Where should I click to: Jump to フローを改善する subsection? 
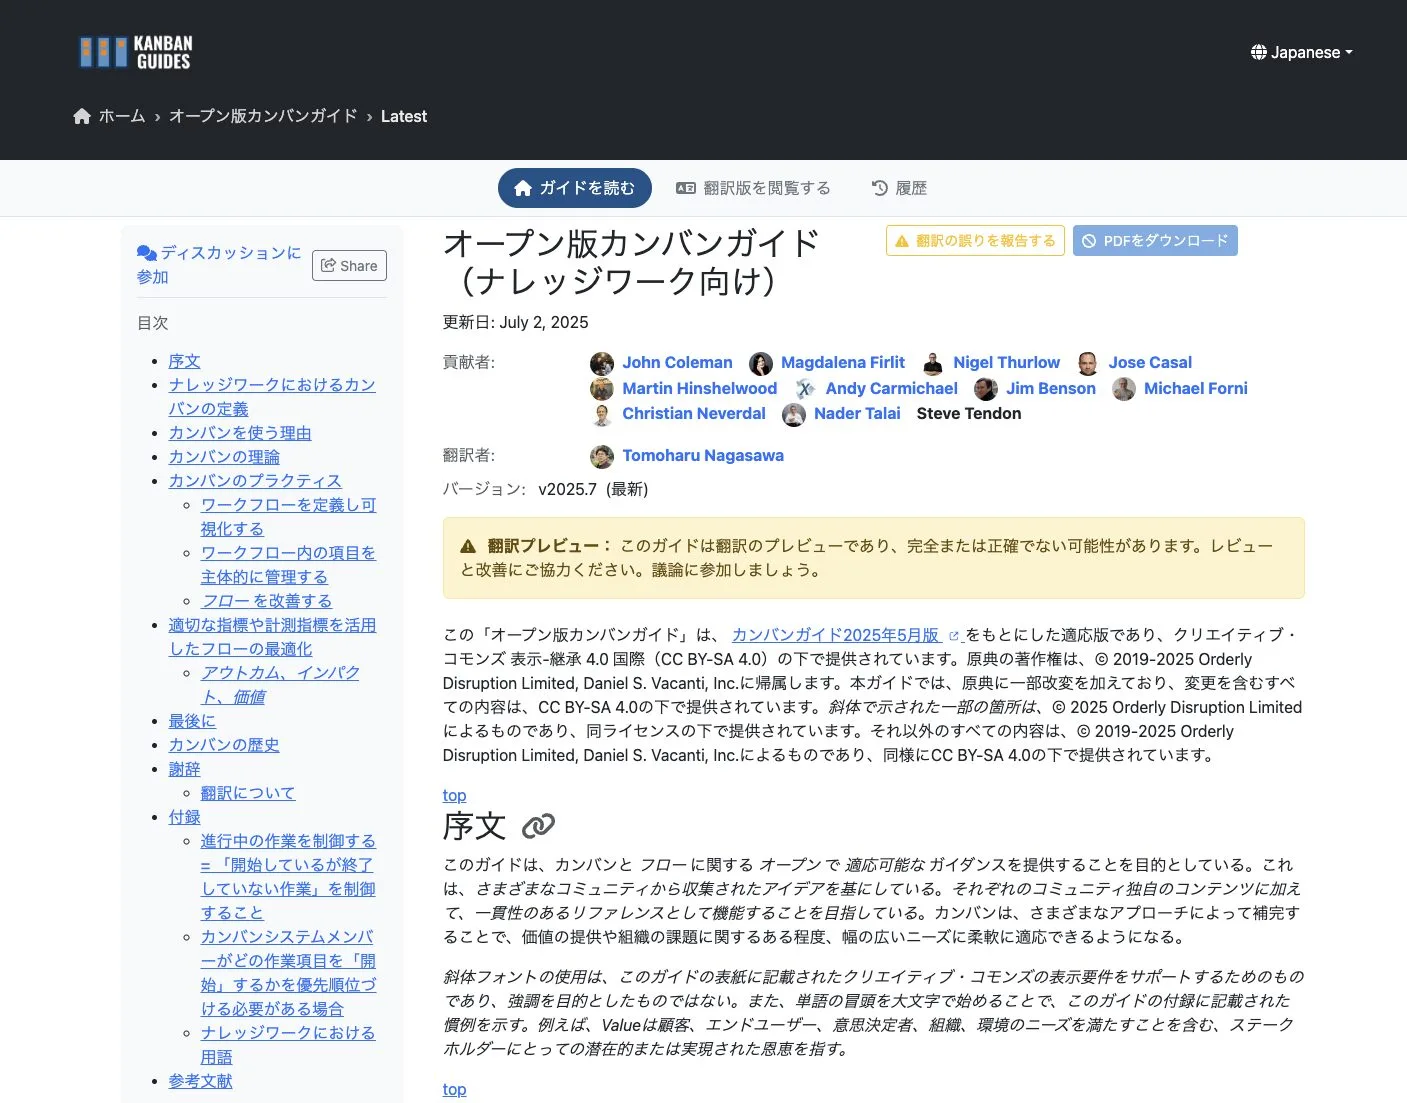(x=266, y=601)
